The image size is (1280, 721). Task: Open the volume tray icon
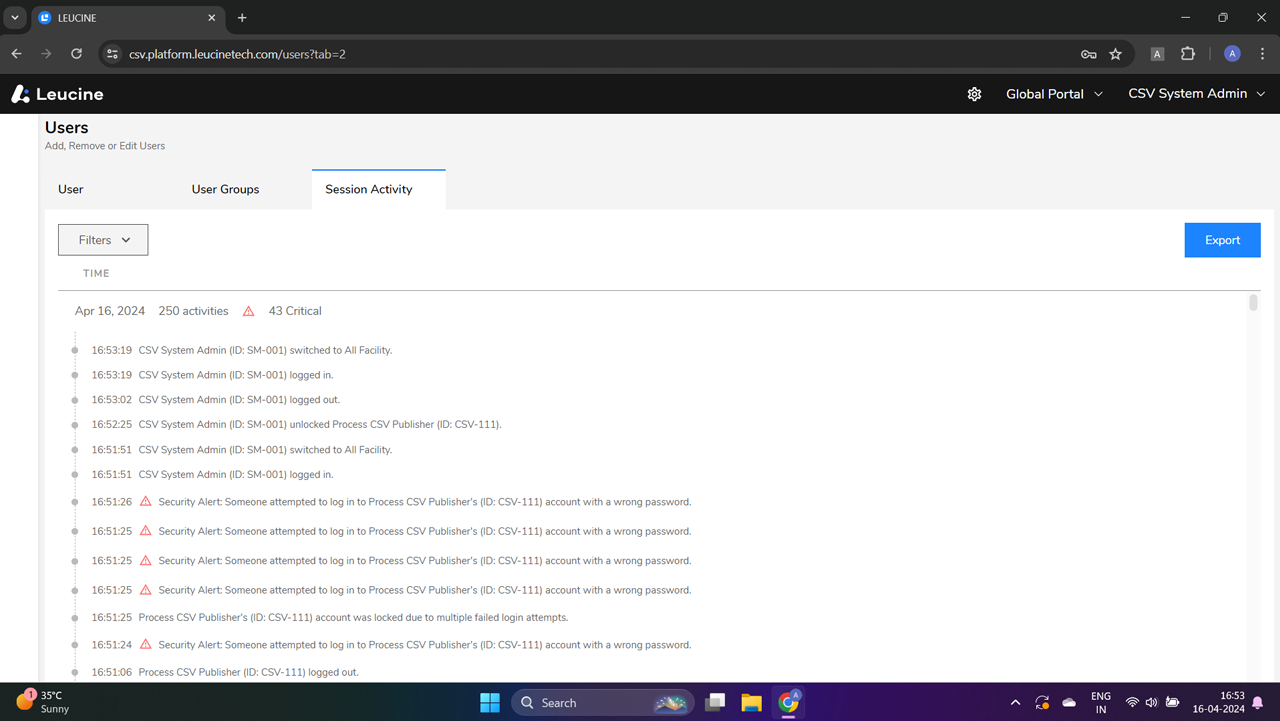[1151, 702]
